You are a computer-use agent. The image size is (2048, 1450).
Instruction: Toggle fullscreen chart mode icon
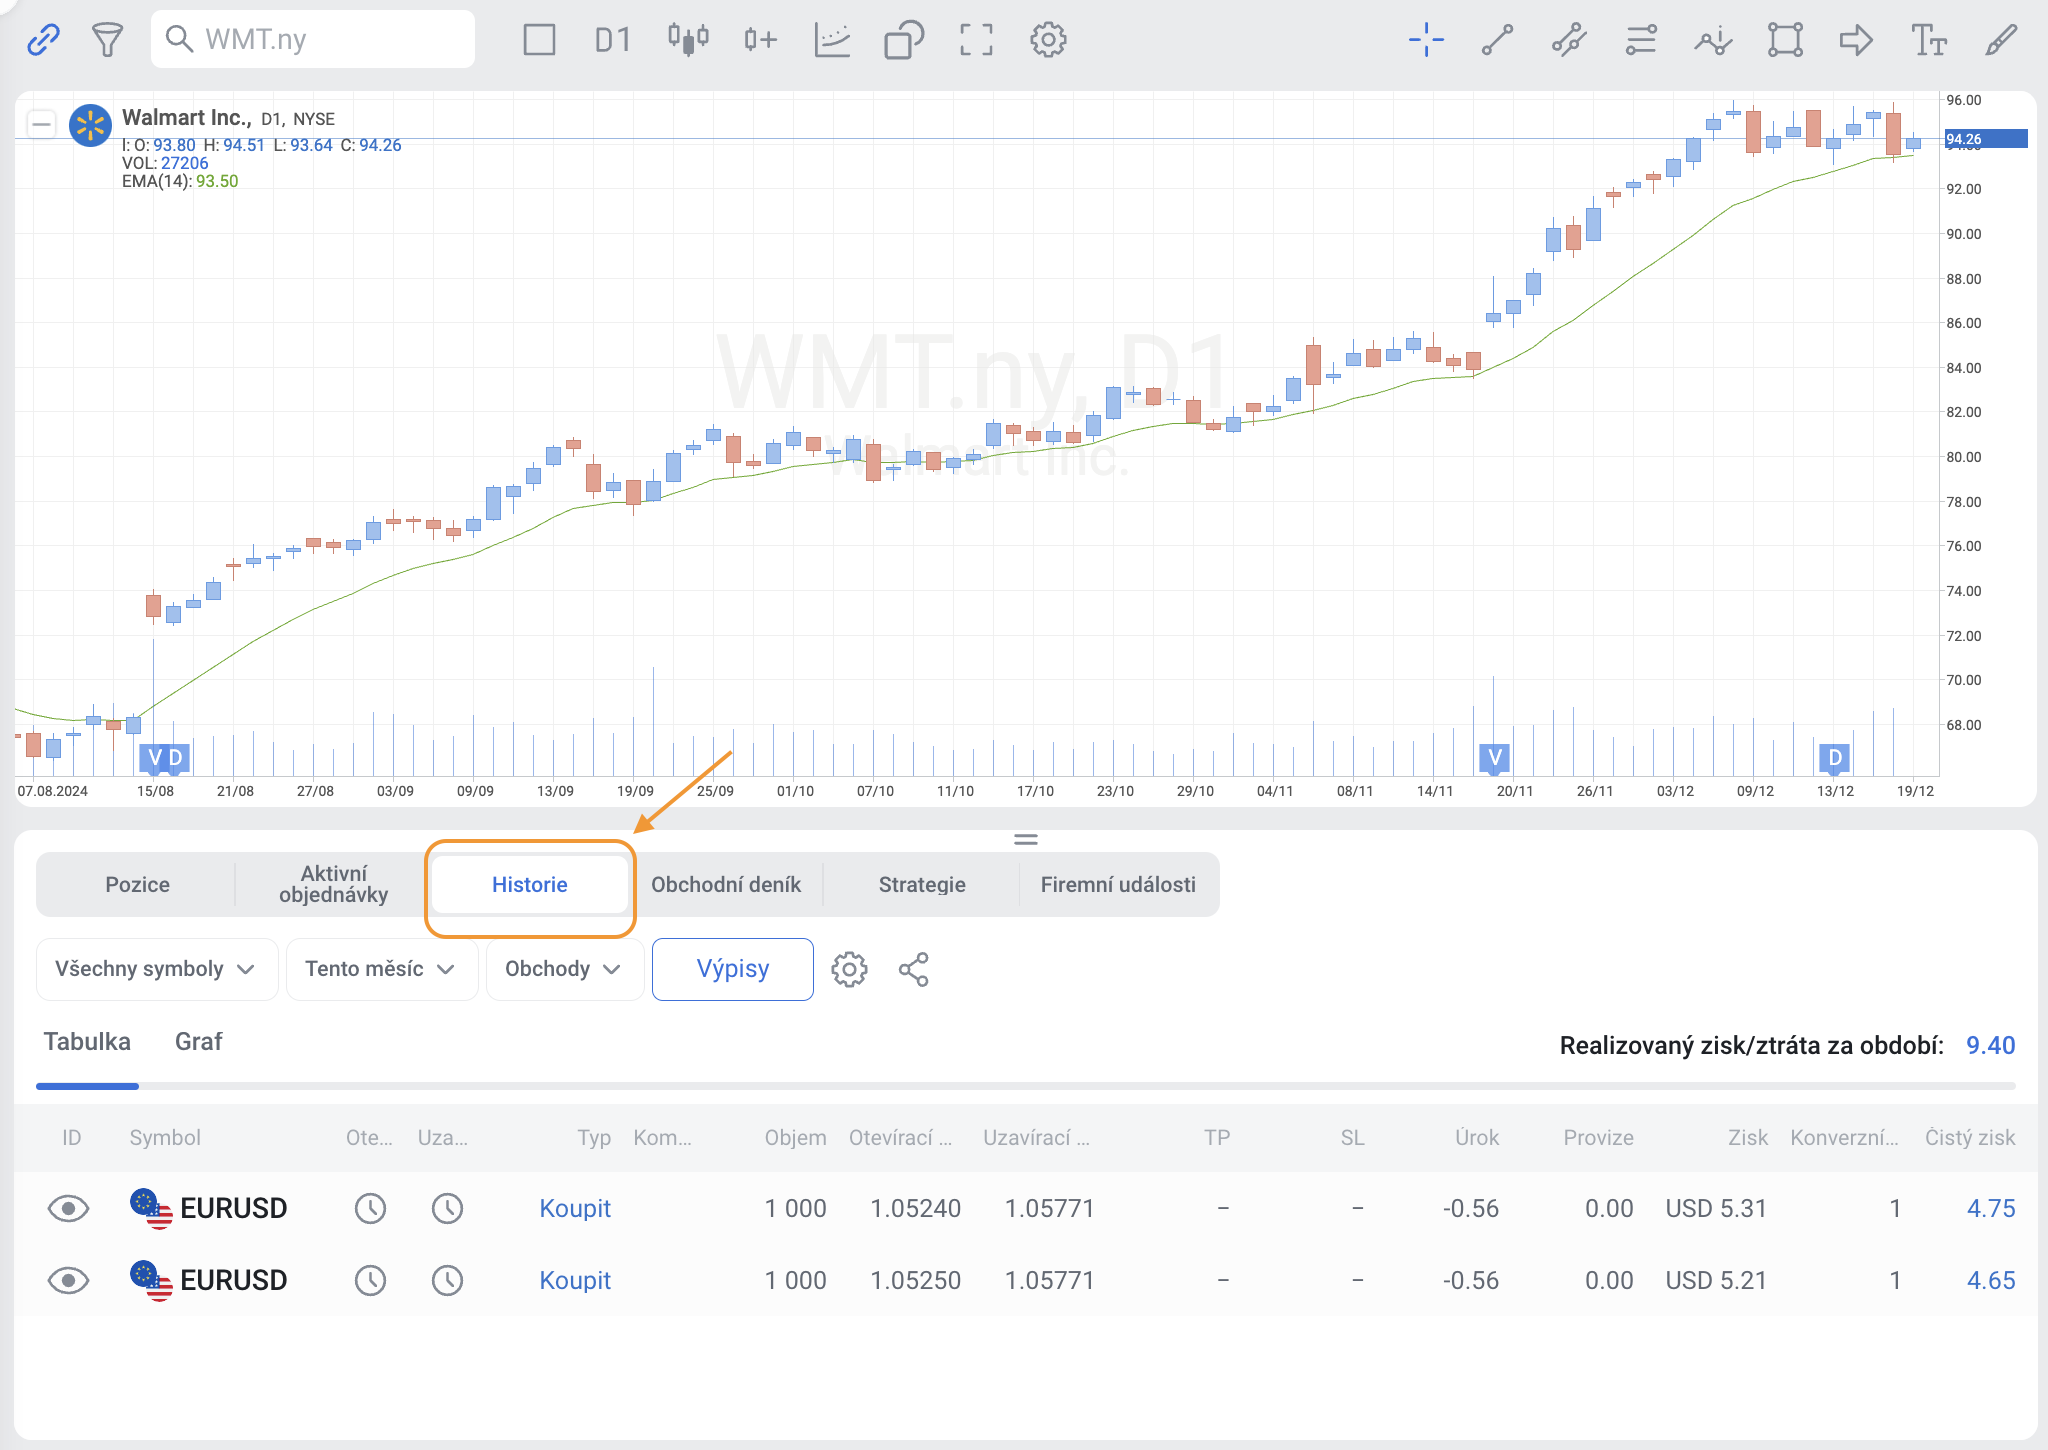pyautogui.click(x=976, y=40)
